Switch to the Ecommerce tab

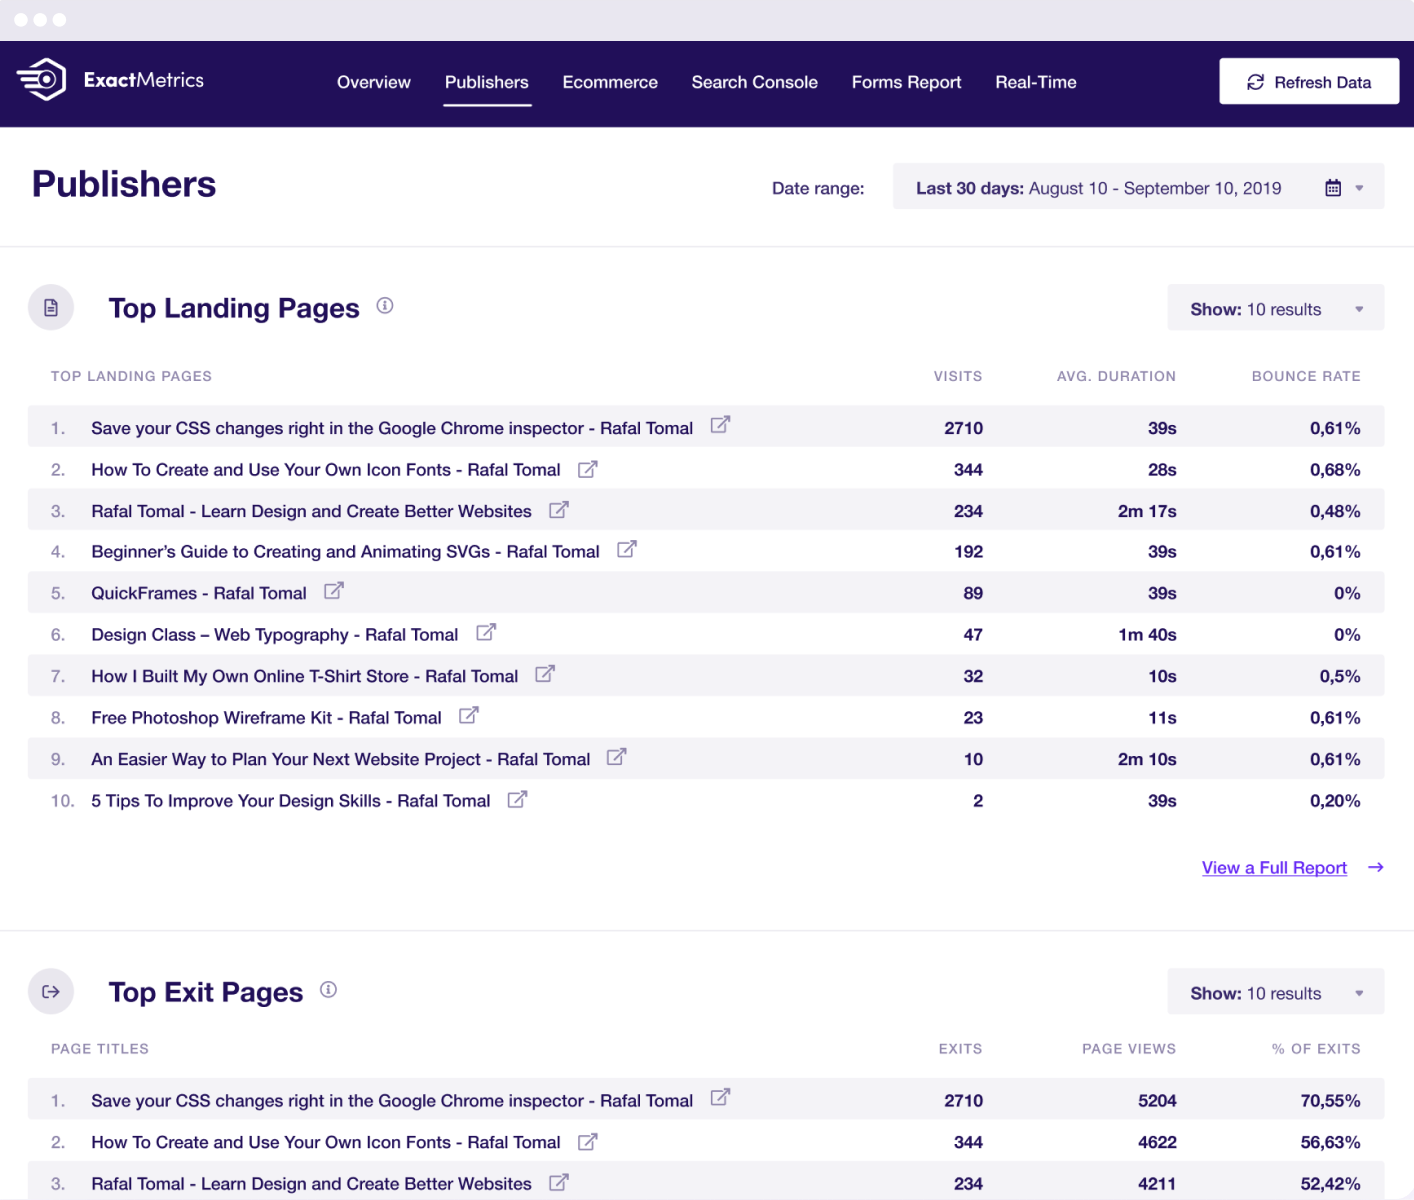610,83
